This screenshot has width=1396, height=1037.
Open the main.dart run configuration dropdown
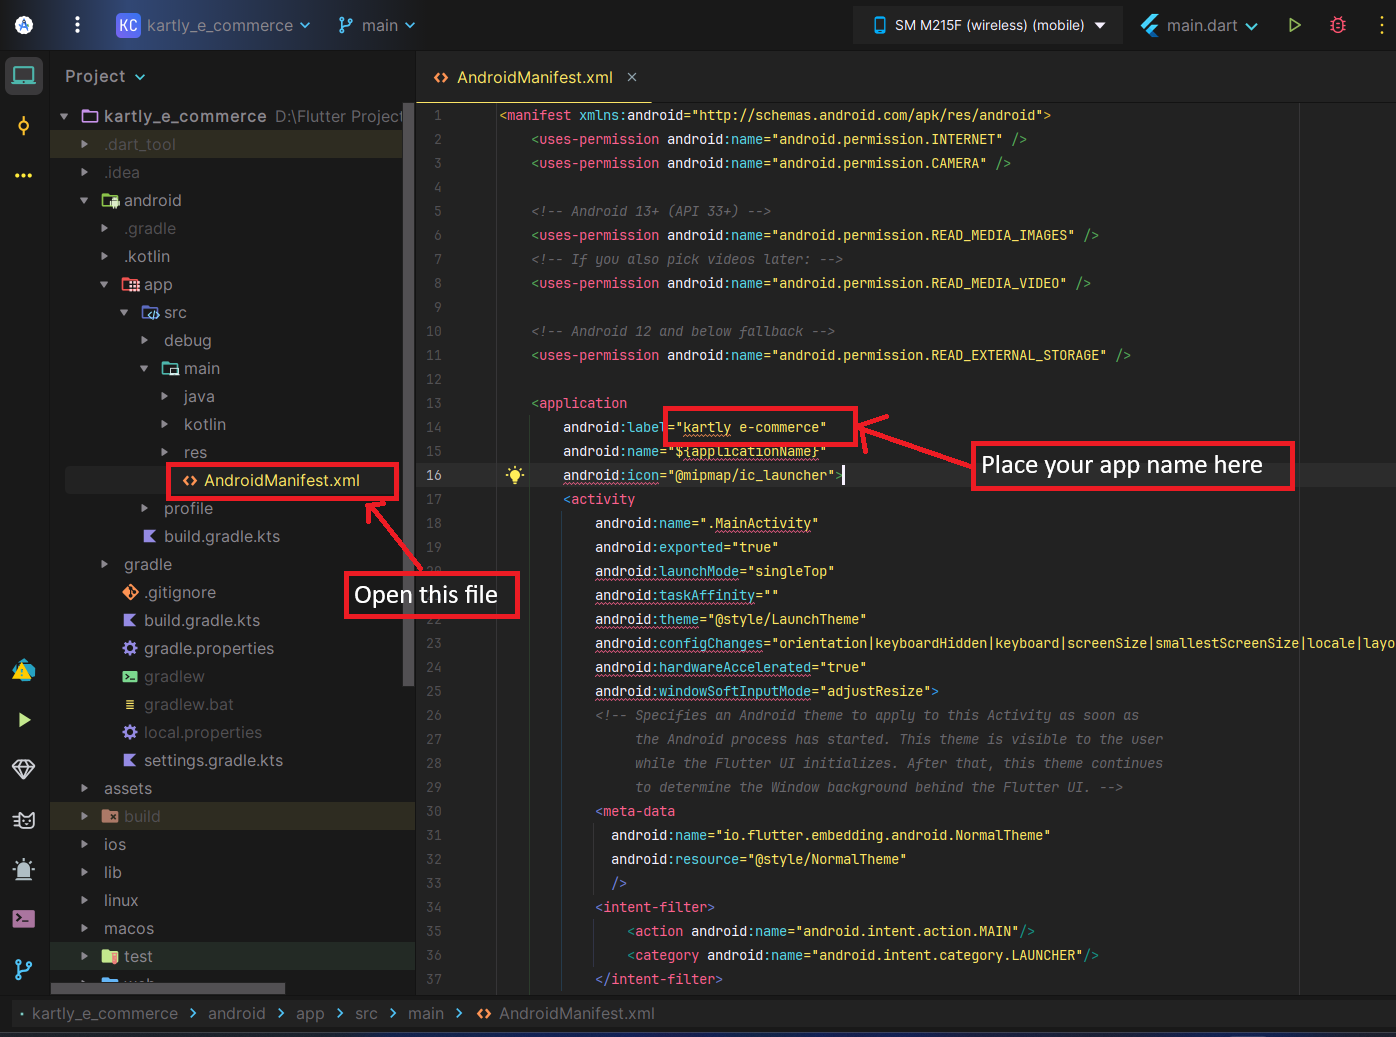pyautogui.click(x=1200, y=25)
